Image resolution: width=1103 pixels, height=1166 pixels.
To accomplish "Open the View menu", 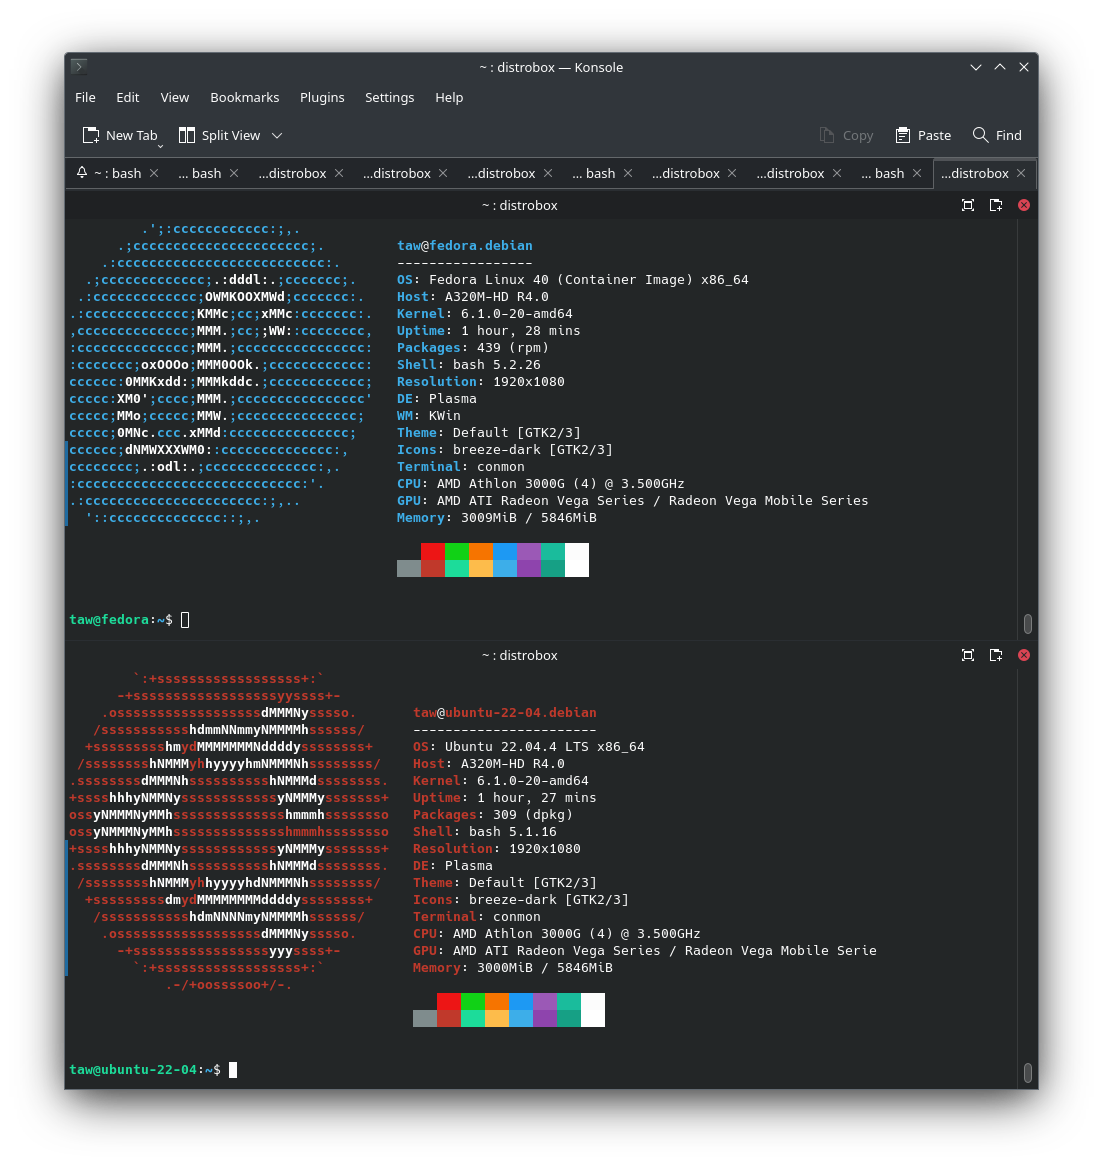I will [175, 97].
